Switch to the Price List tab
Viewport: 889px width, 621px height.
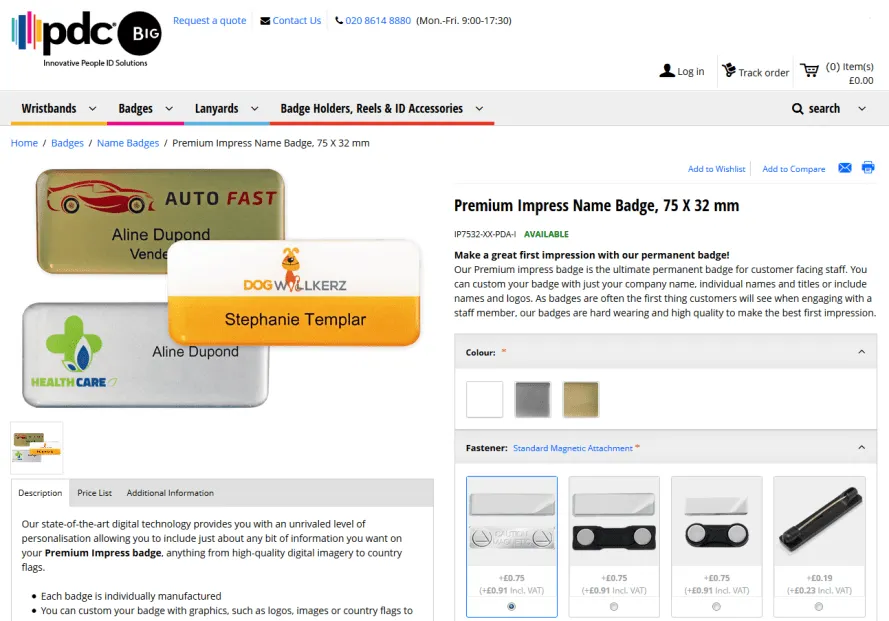pyautogui.click(x=94, y=493)
